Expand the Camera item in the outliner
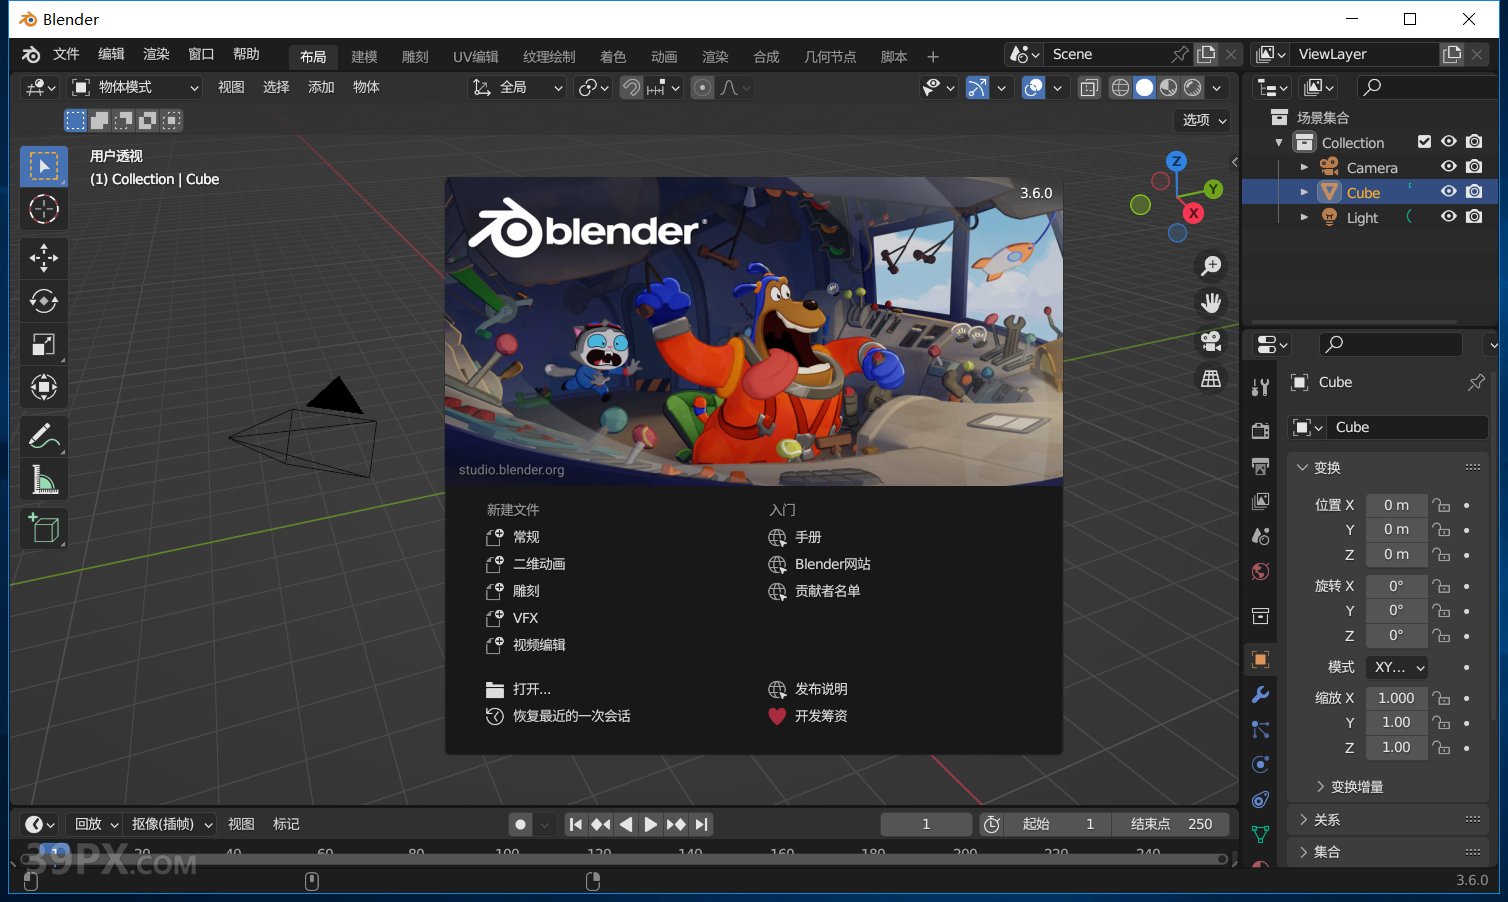Image resolution: width=1508 pixels, height=902 pixels. pos(1305,166)
